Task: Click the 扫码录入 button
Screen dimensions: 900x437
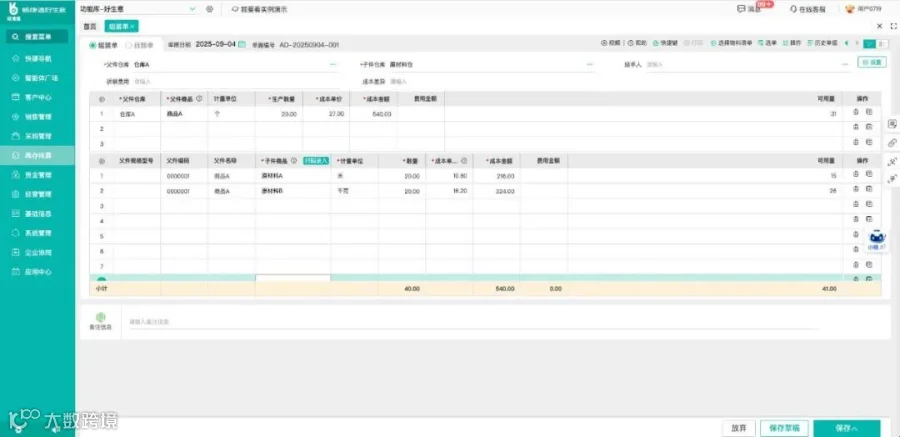Action: [316, 161]
